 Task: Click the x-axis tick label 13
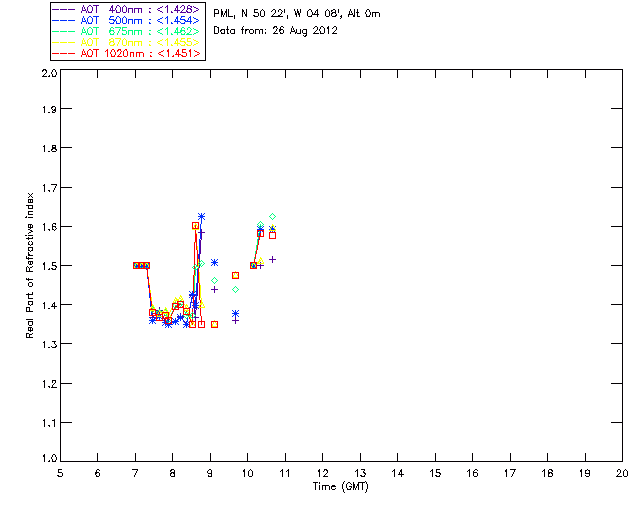(x=360, y=473)
